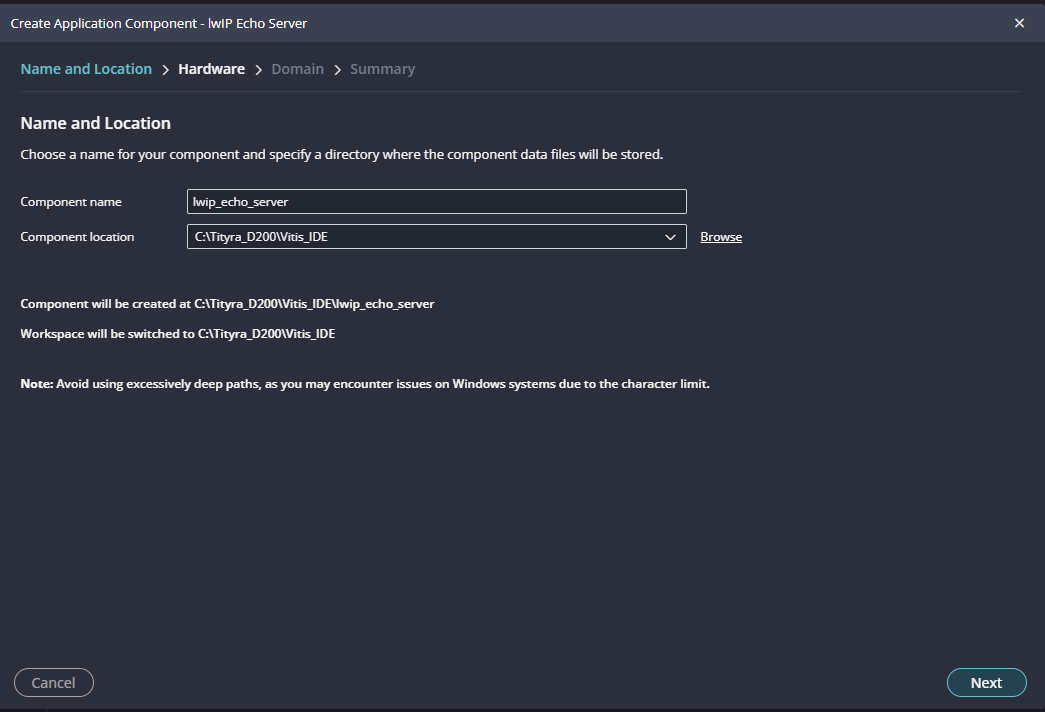Click inside the Component location path box

pos(420,237)
